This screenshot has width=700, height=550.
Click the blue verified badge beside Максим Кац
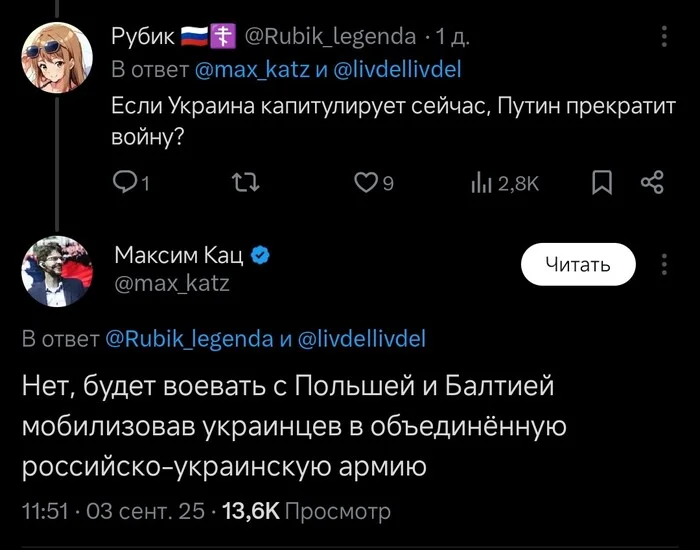click(258, 255)
